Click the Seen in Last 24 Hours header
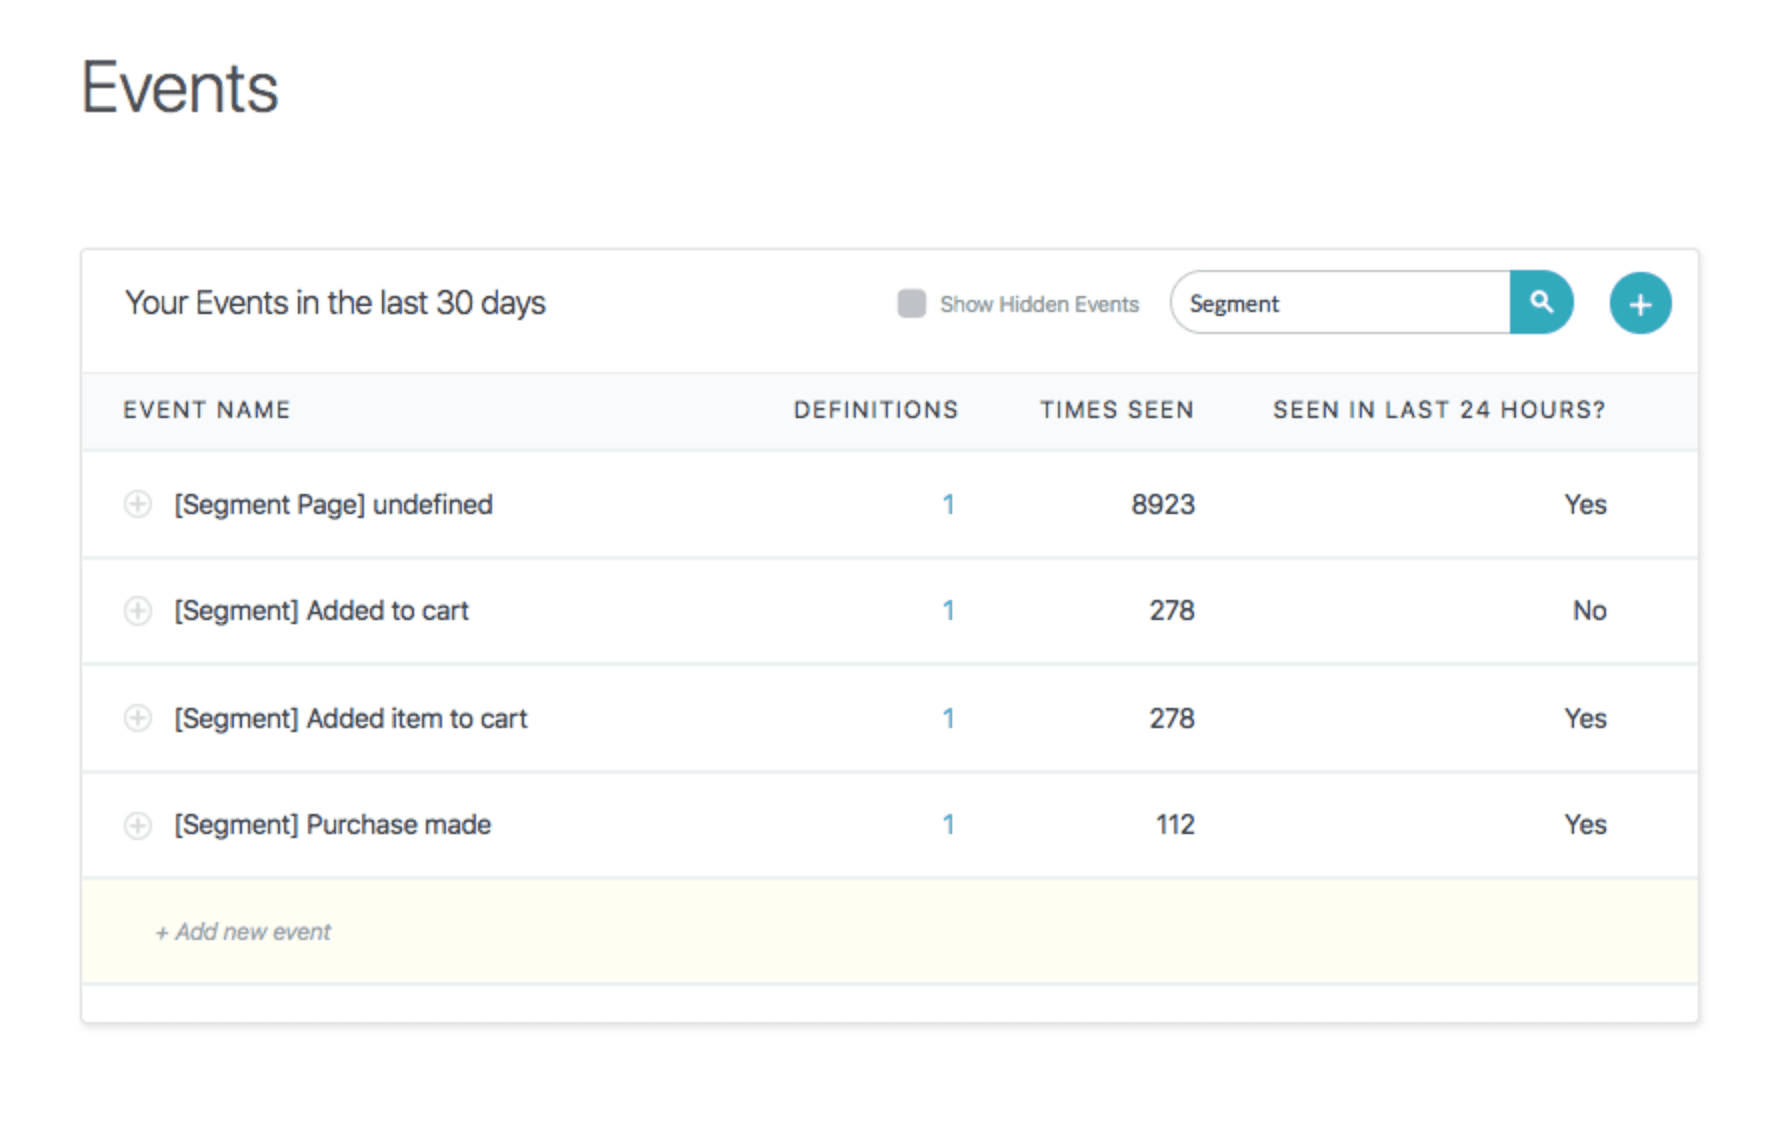This screenshot has height=1146, width=1788. click(1438, 410)
